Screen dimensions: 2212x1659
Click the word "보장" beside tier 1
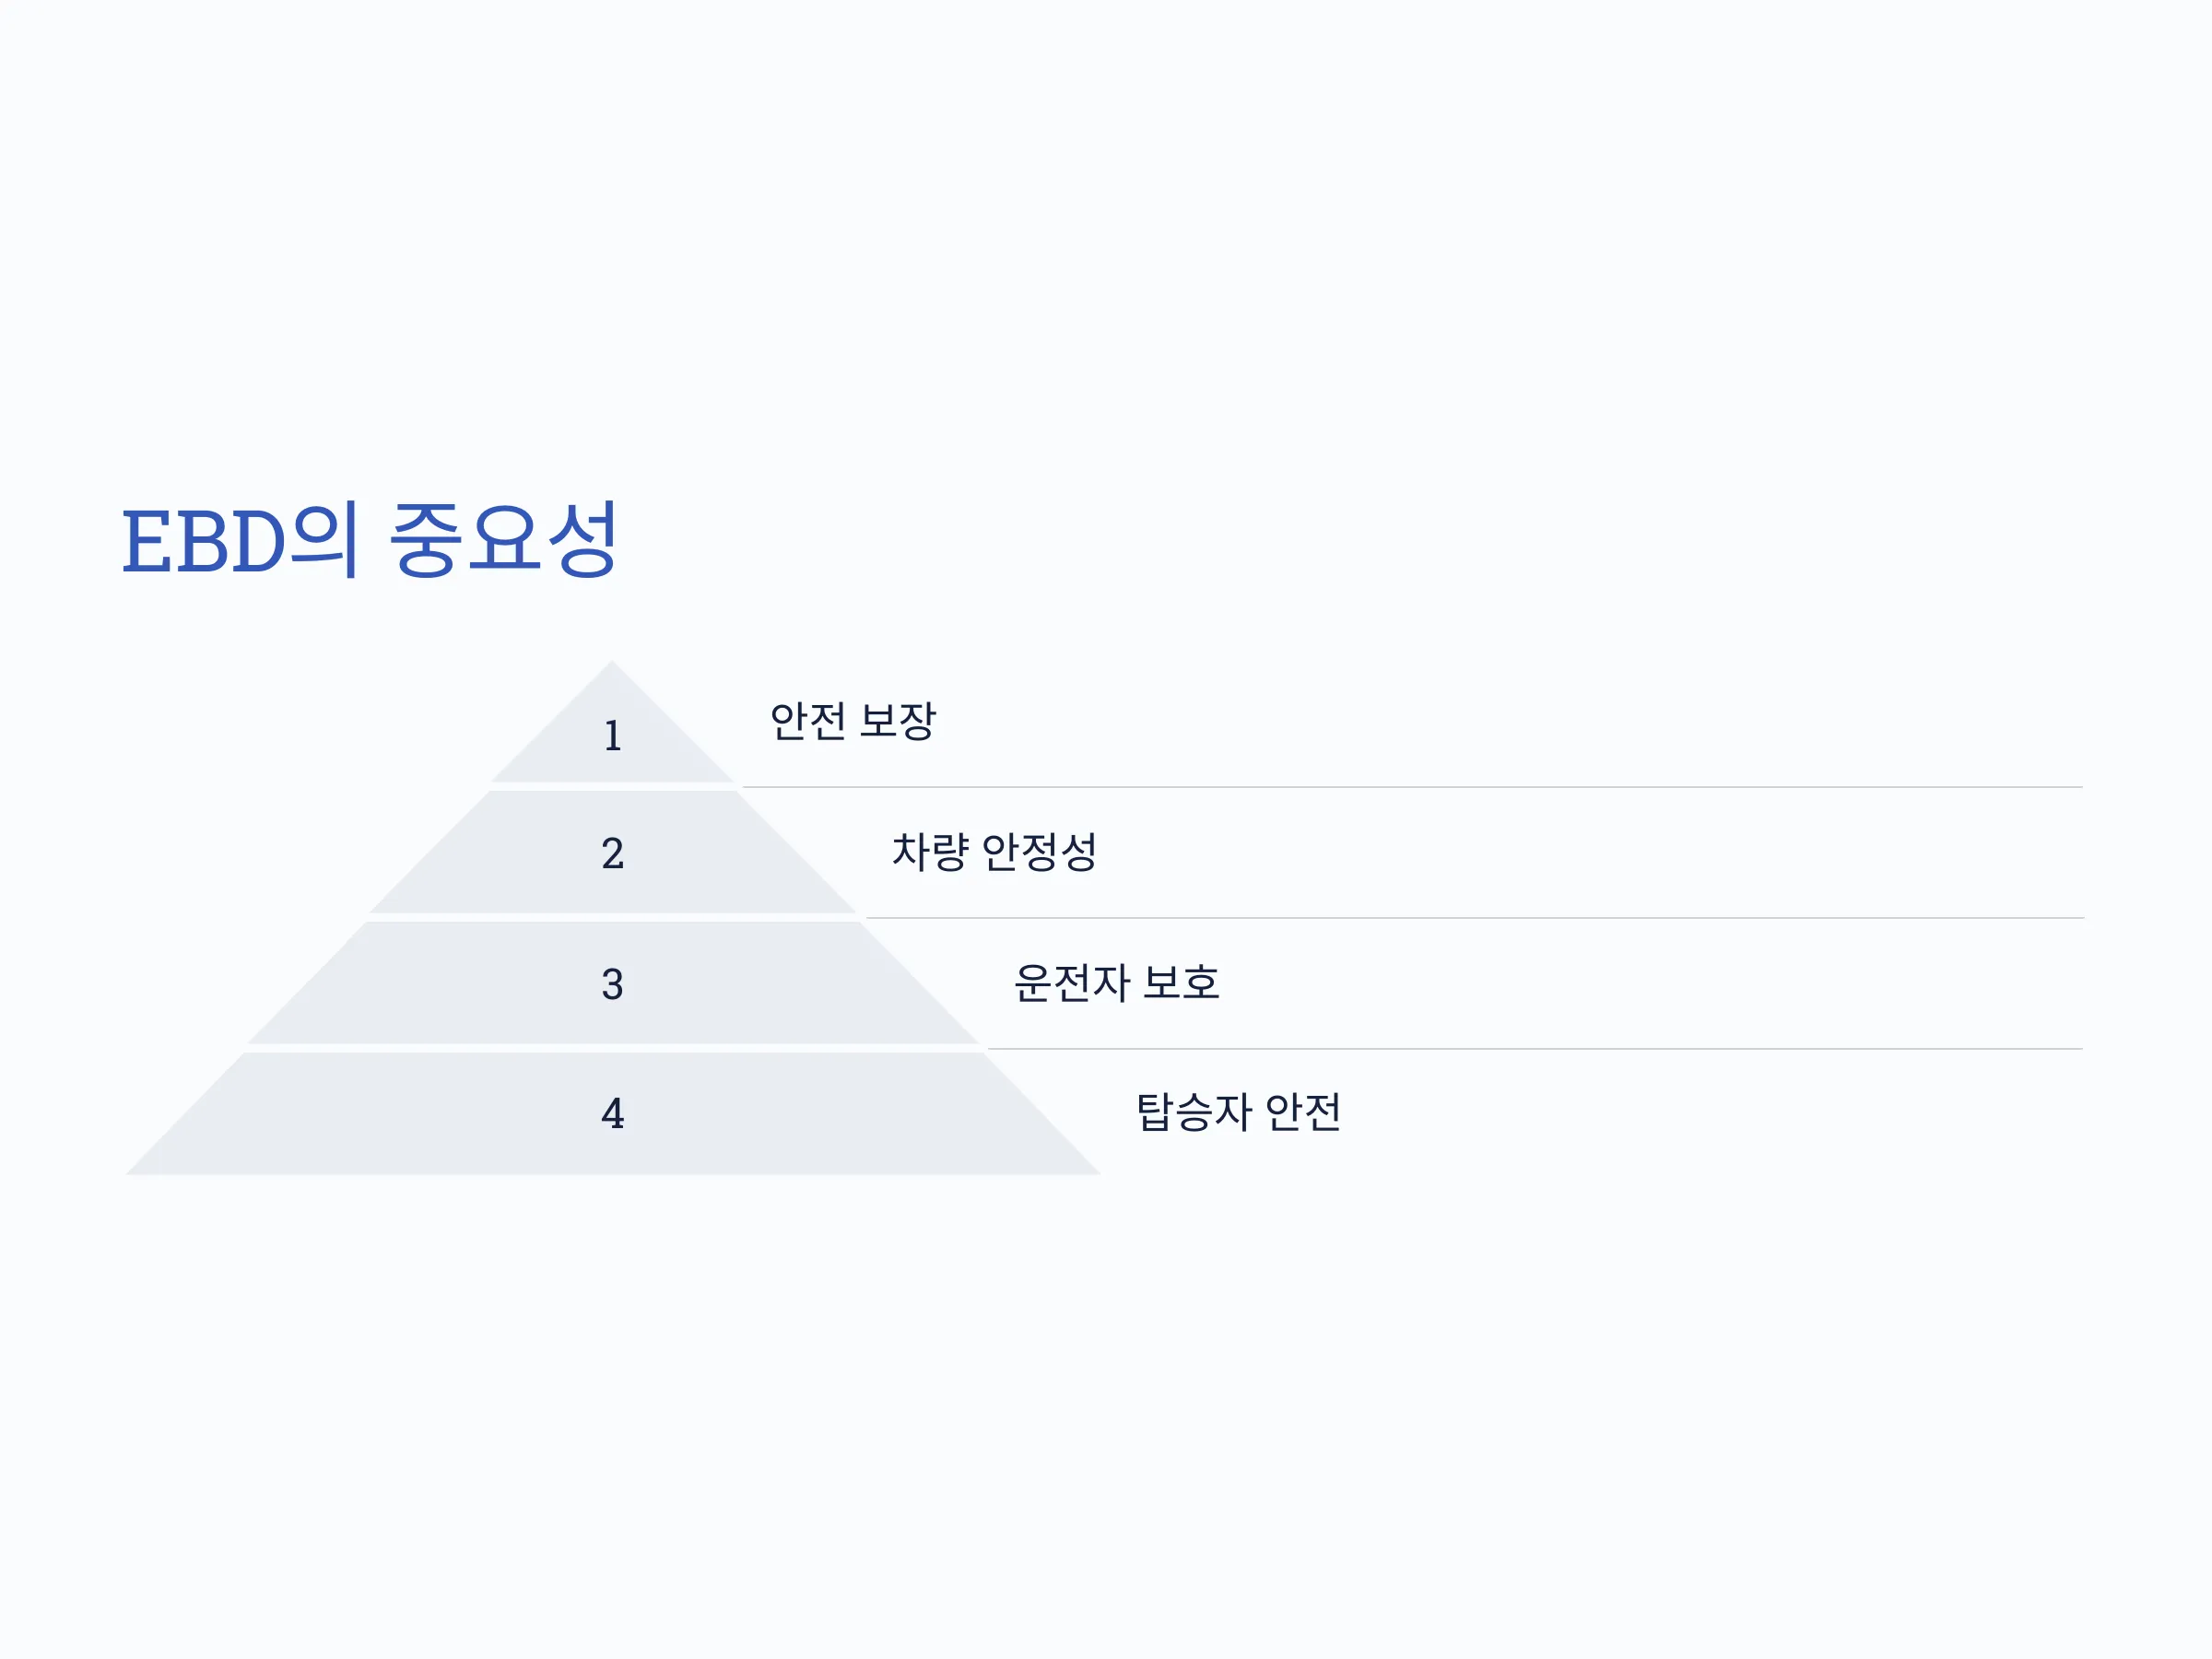(898, 721)
